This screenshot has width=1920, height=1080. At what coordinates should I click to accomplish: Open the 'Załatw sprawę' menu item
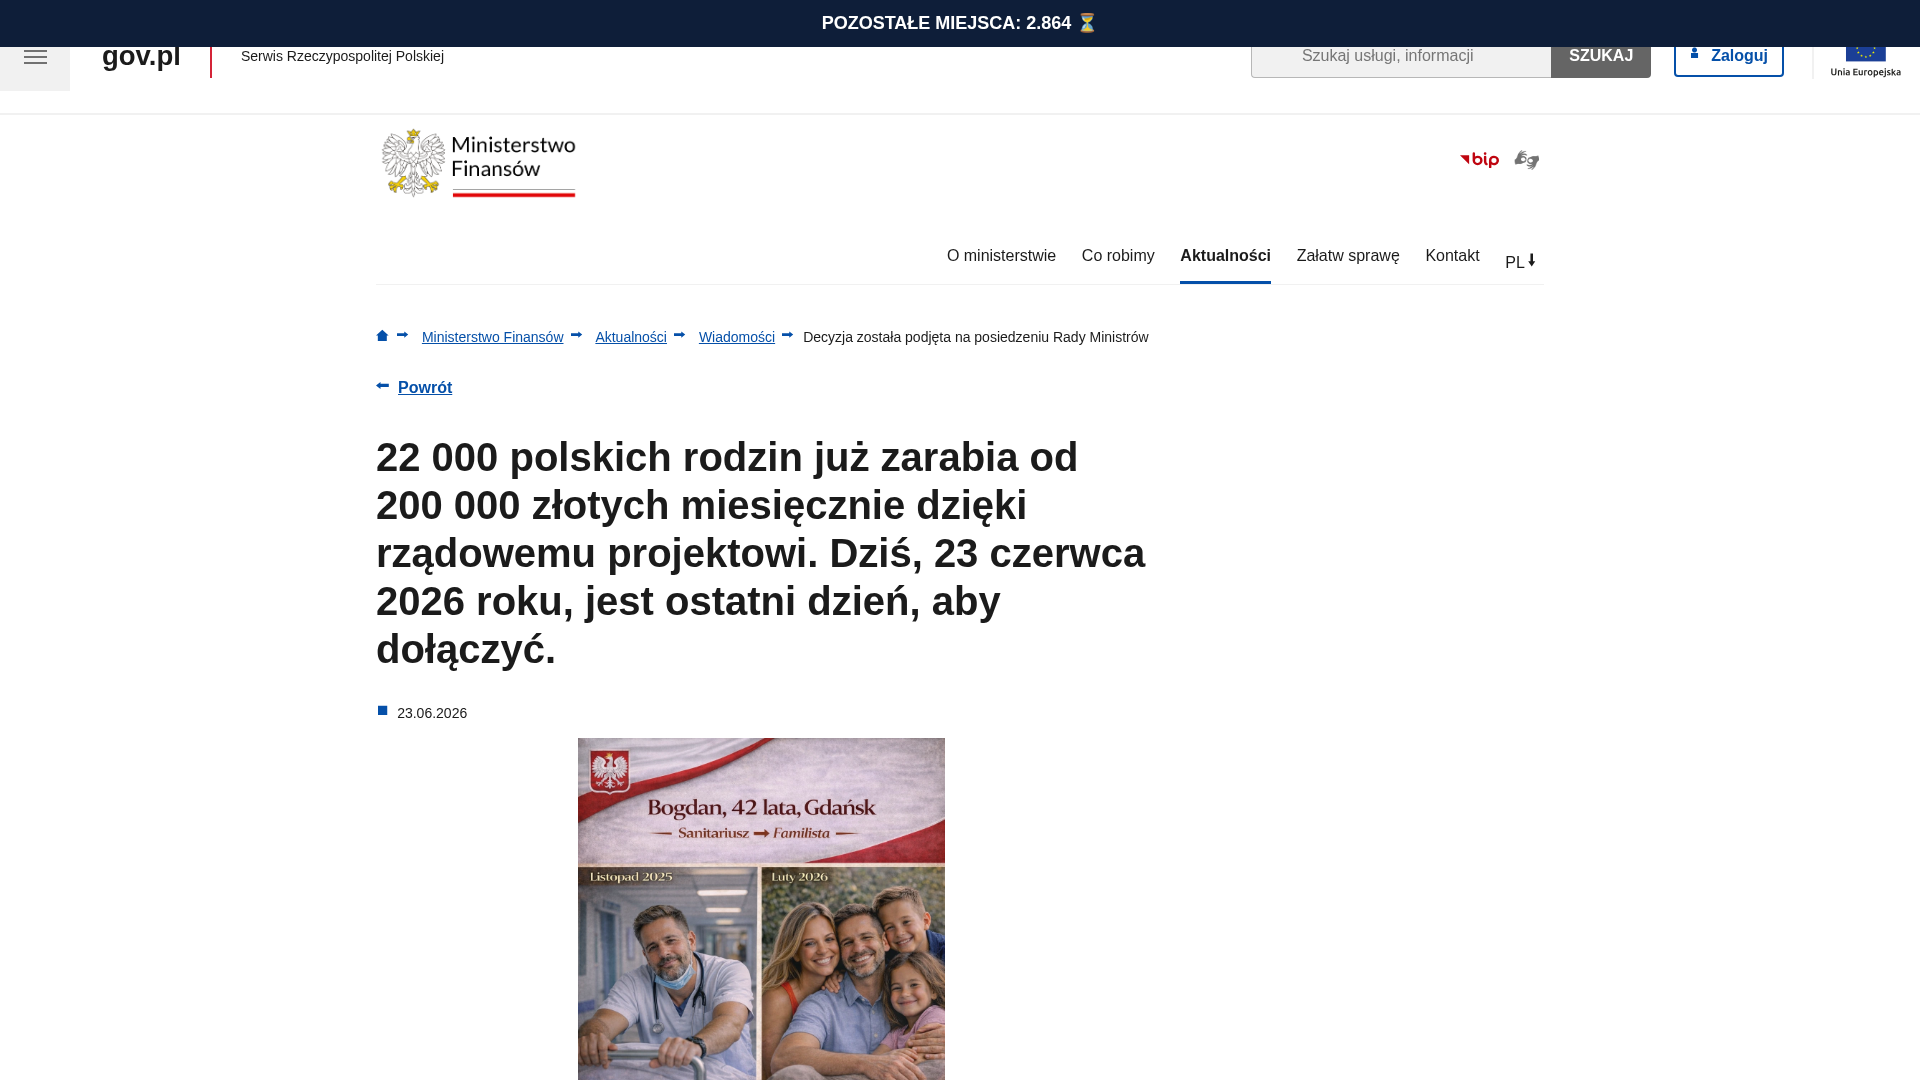pos(1348,256)
